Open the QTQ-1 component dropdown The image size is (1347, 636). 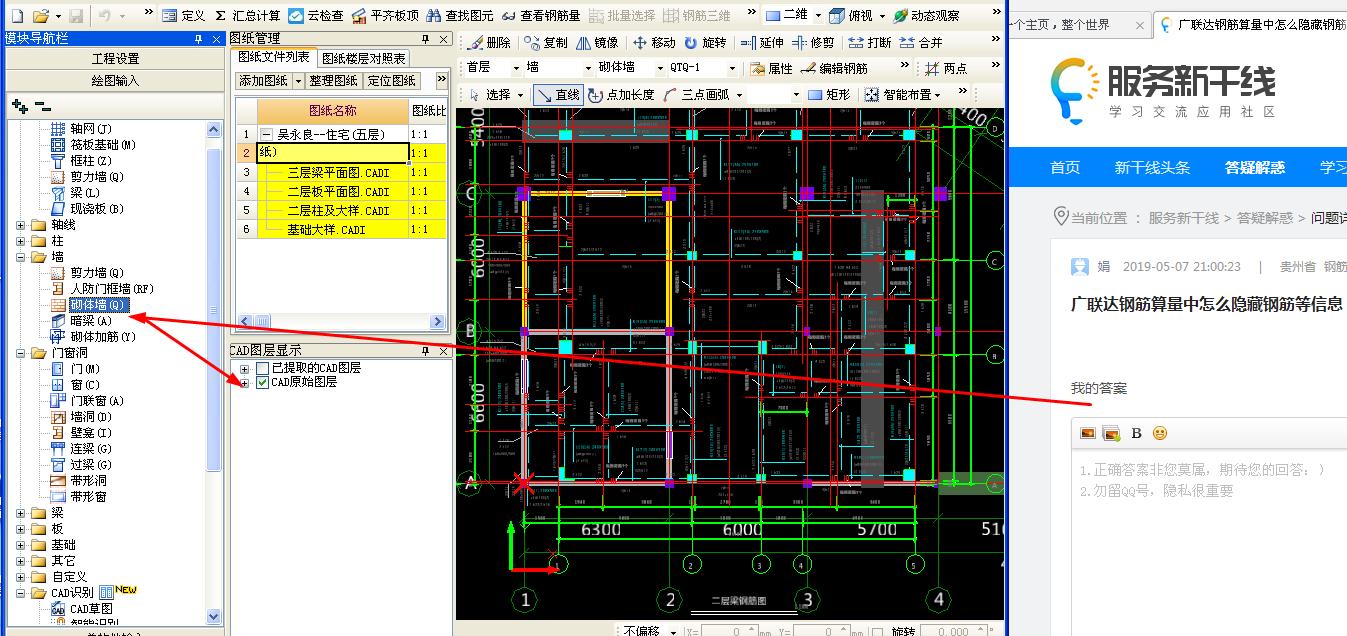pos(732,68)
